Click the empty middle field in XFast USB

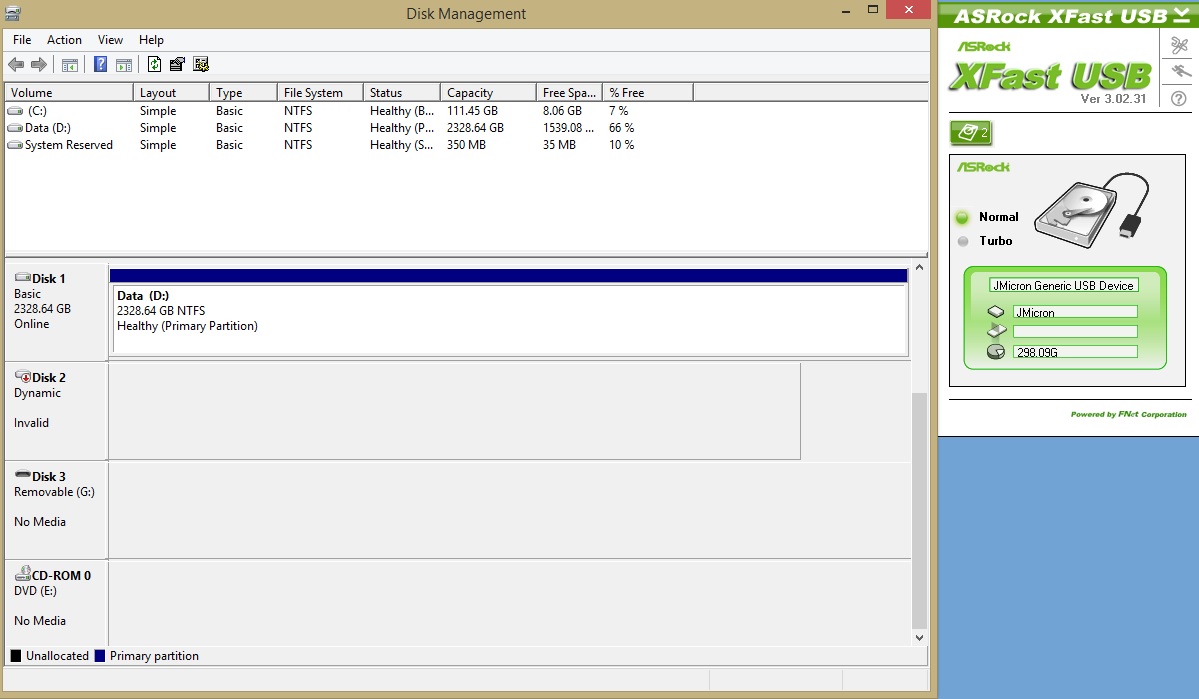1075,332
